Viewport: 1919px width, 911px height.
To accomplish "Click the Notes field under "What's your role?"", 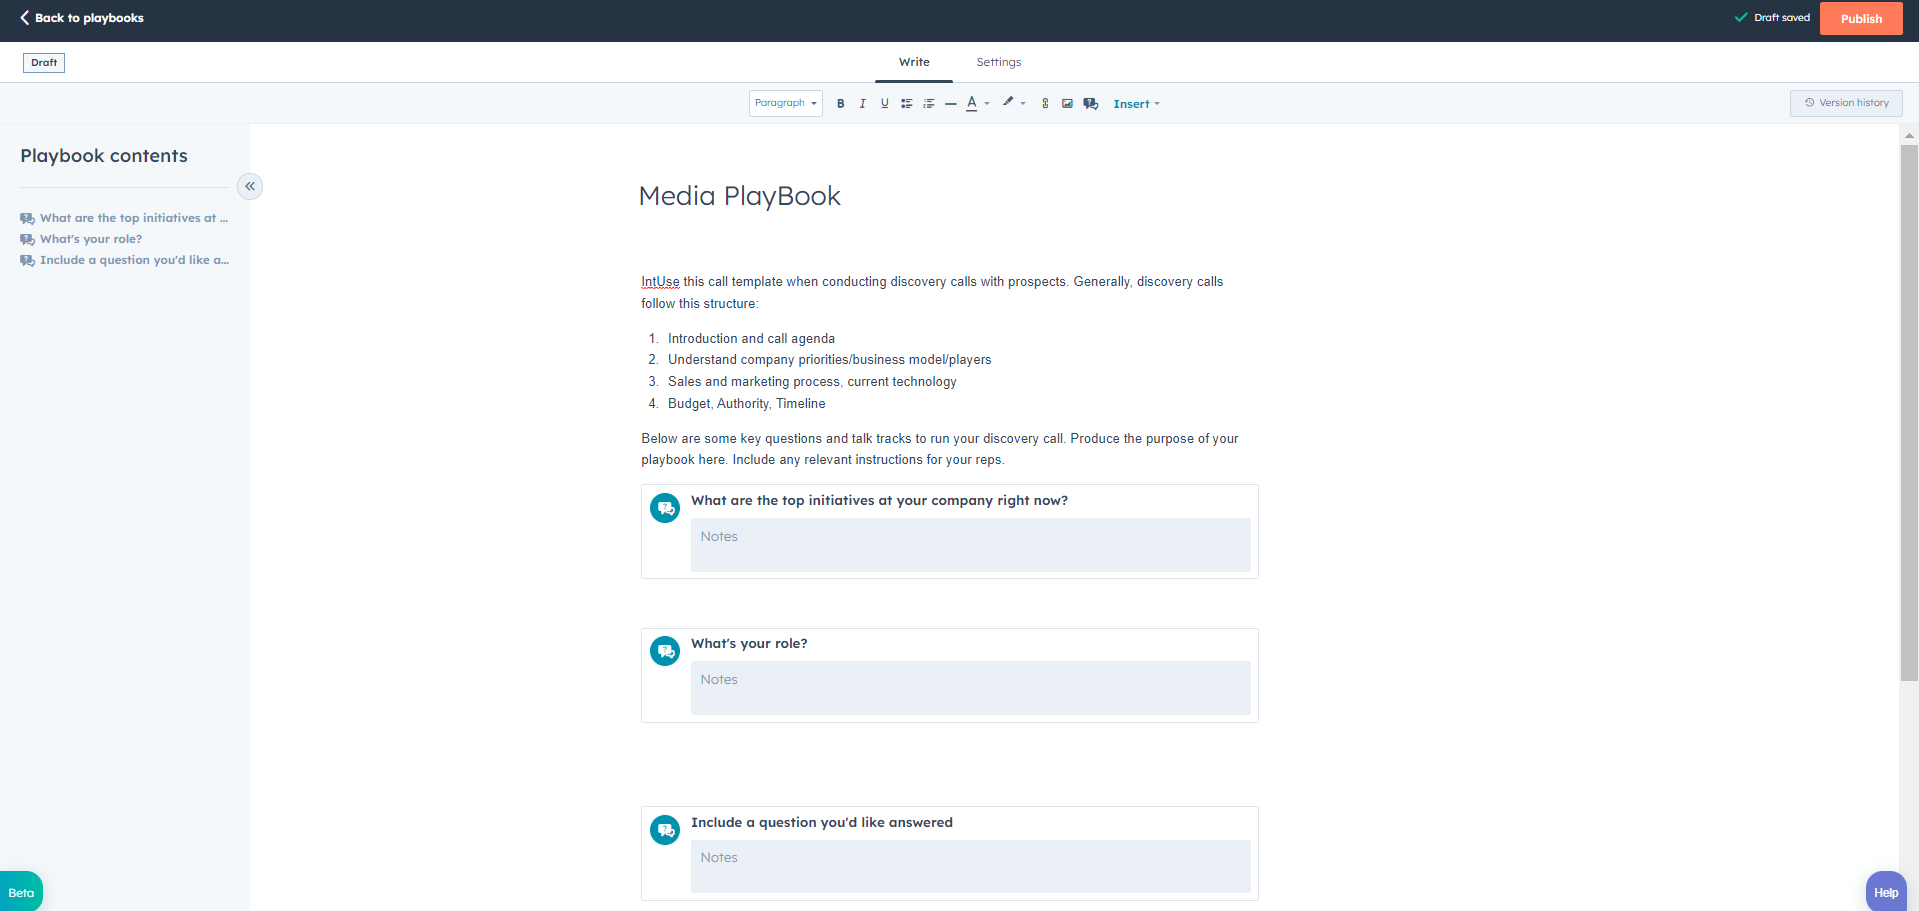I will pyautogui.click(x=969, y=688).
